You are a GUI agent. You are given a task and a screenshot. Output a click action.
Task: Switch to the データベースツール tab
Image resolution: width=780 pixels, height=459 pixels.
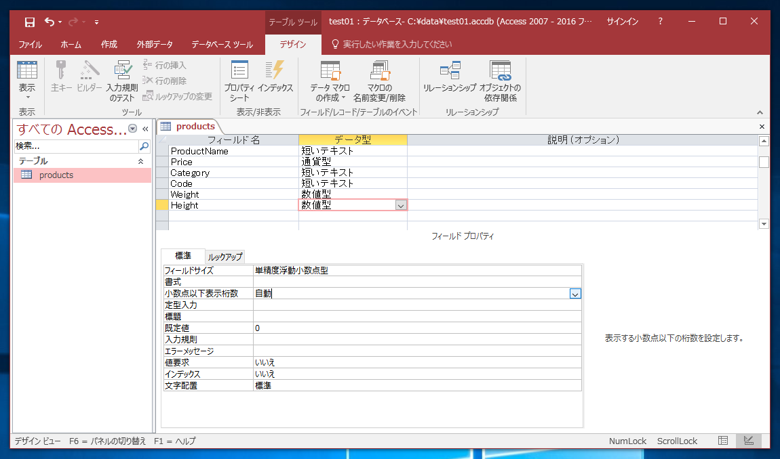222,44
